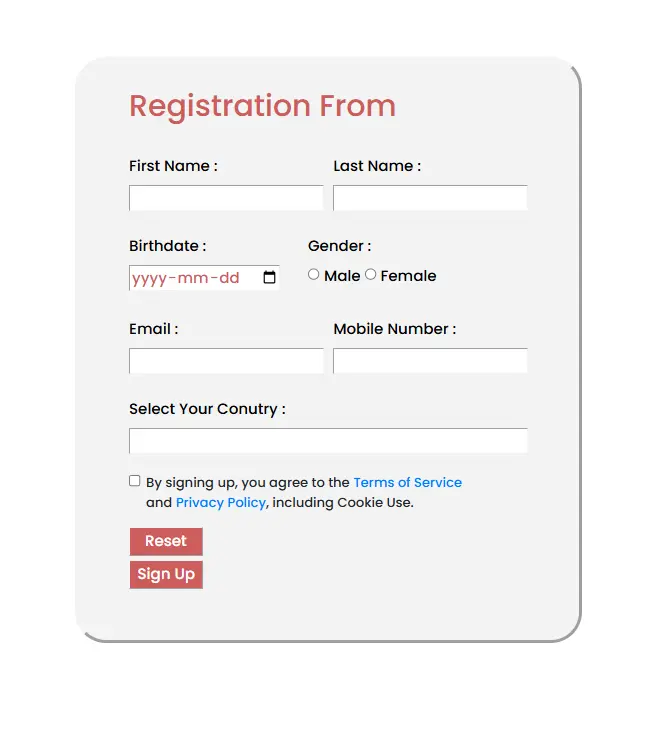The width and height of the screenshot is (667, 733).
Task: Choose the Female gender radio button
Action: click(371, 274)
